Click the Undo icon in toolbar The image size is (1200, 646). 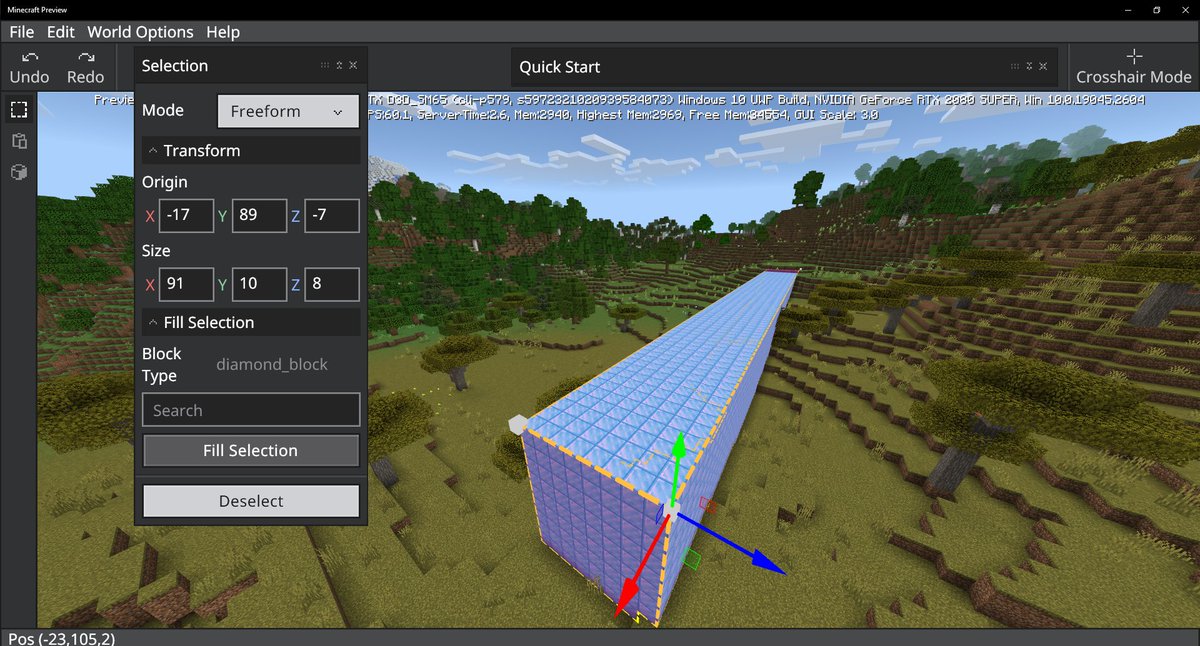30,58
